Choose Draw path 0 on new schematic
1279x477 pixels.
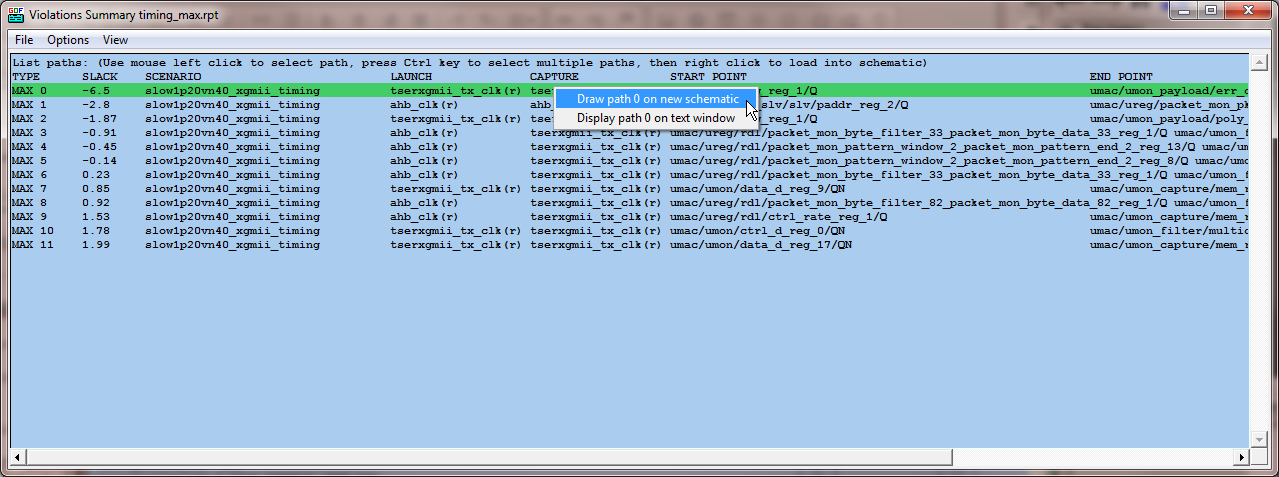[657, 99]
